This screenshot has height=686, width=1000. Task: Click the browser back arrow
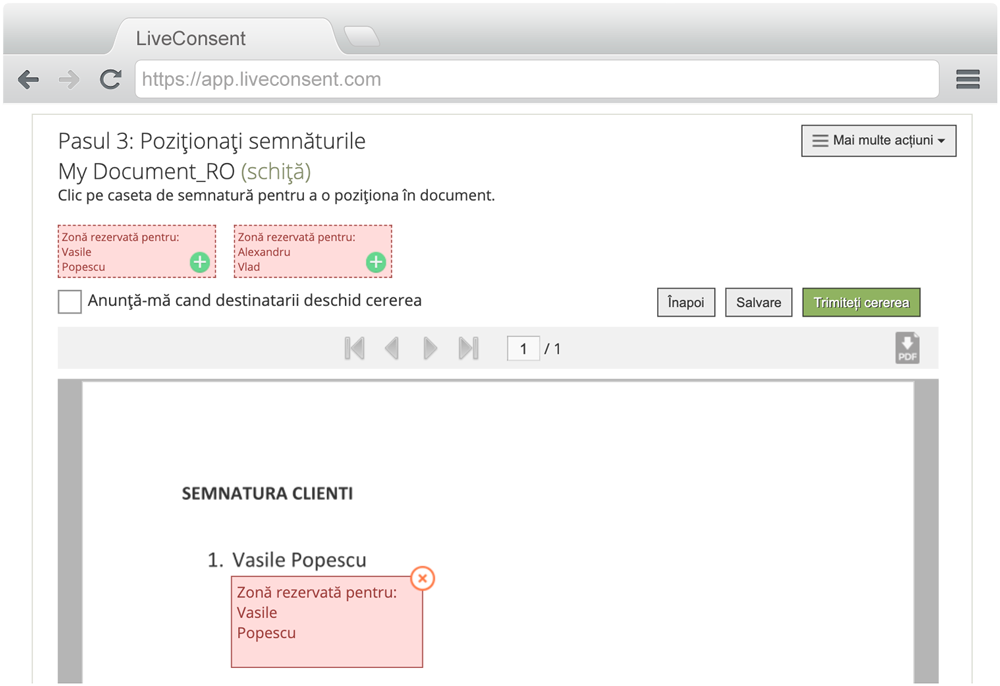(29, 80)
